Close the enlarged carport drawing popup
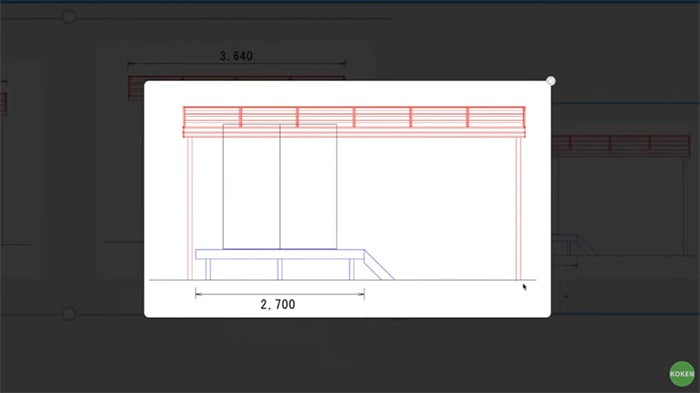This screenshot has height=393, width=700. 550,81
